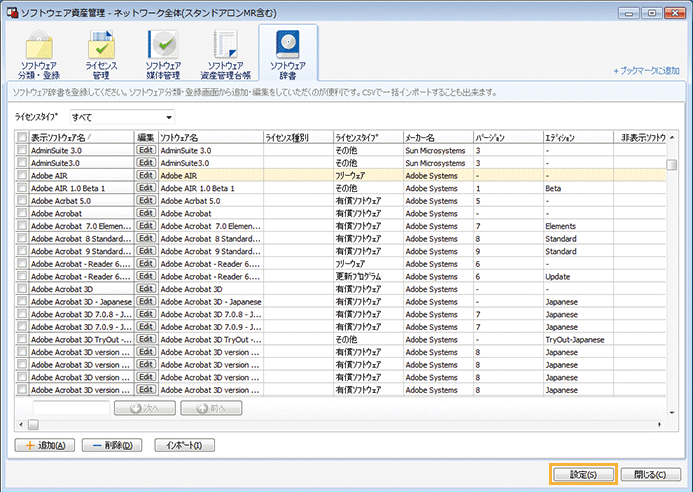Select the 更新プログラム license type cell
Screen dimensions: 693x492
(x=369, y=277)
